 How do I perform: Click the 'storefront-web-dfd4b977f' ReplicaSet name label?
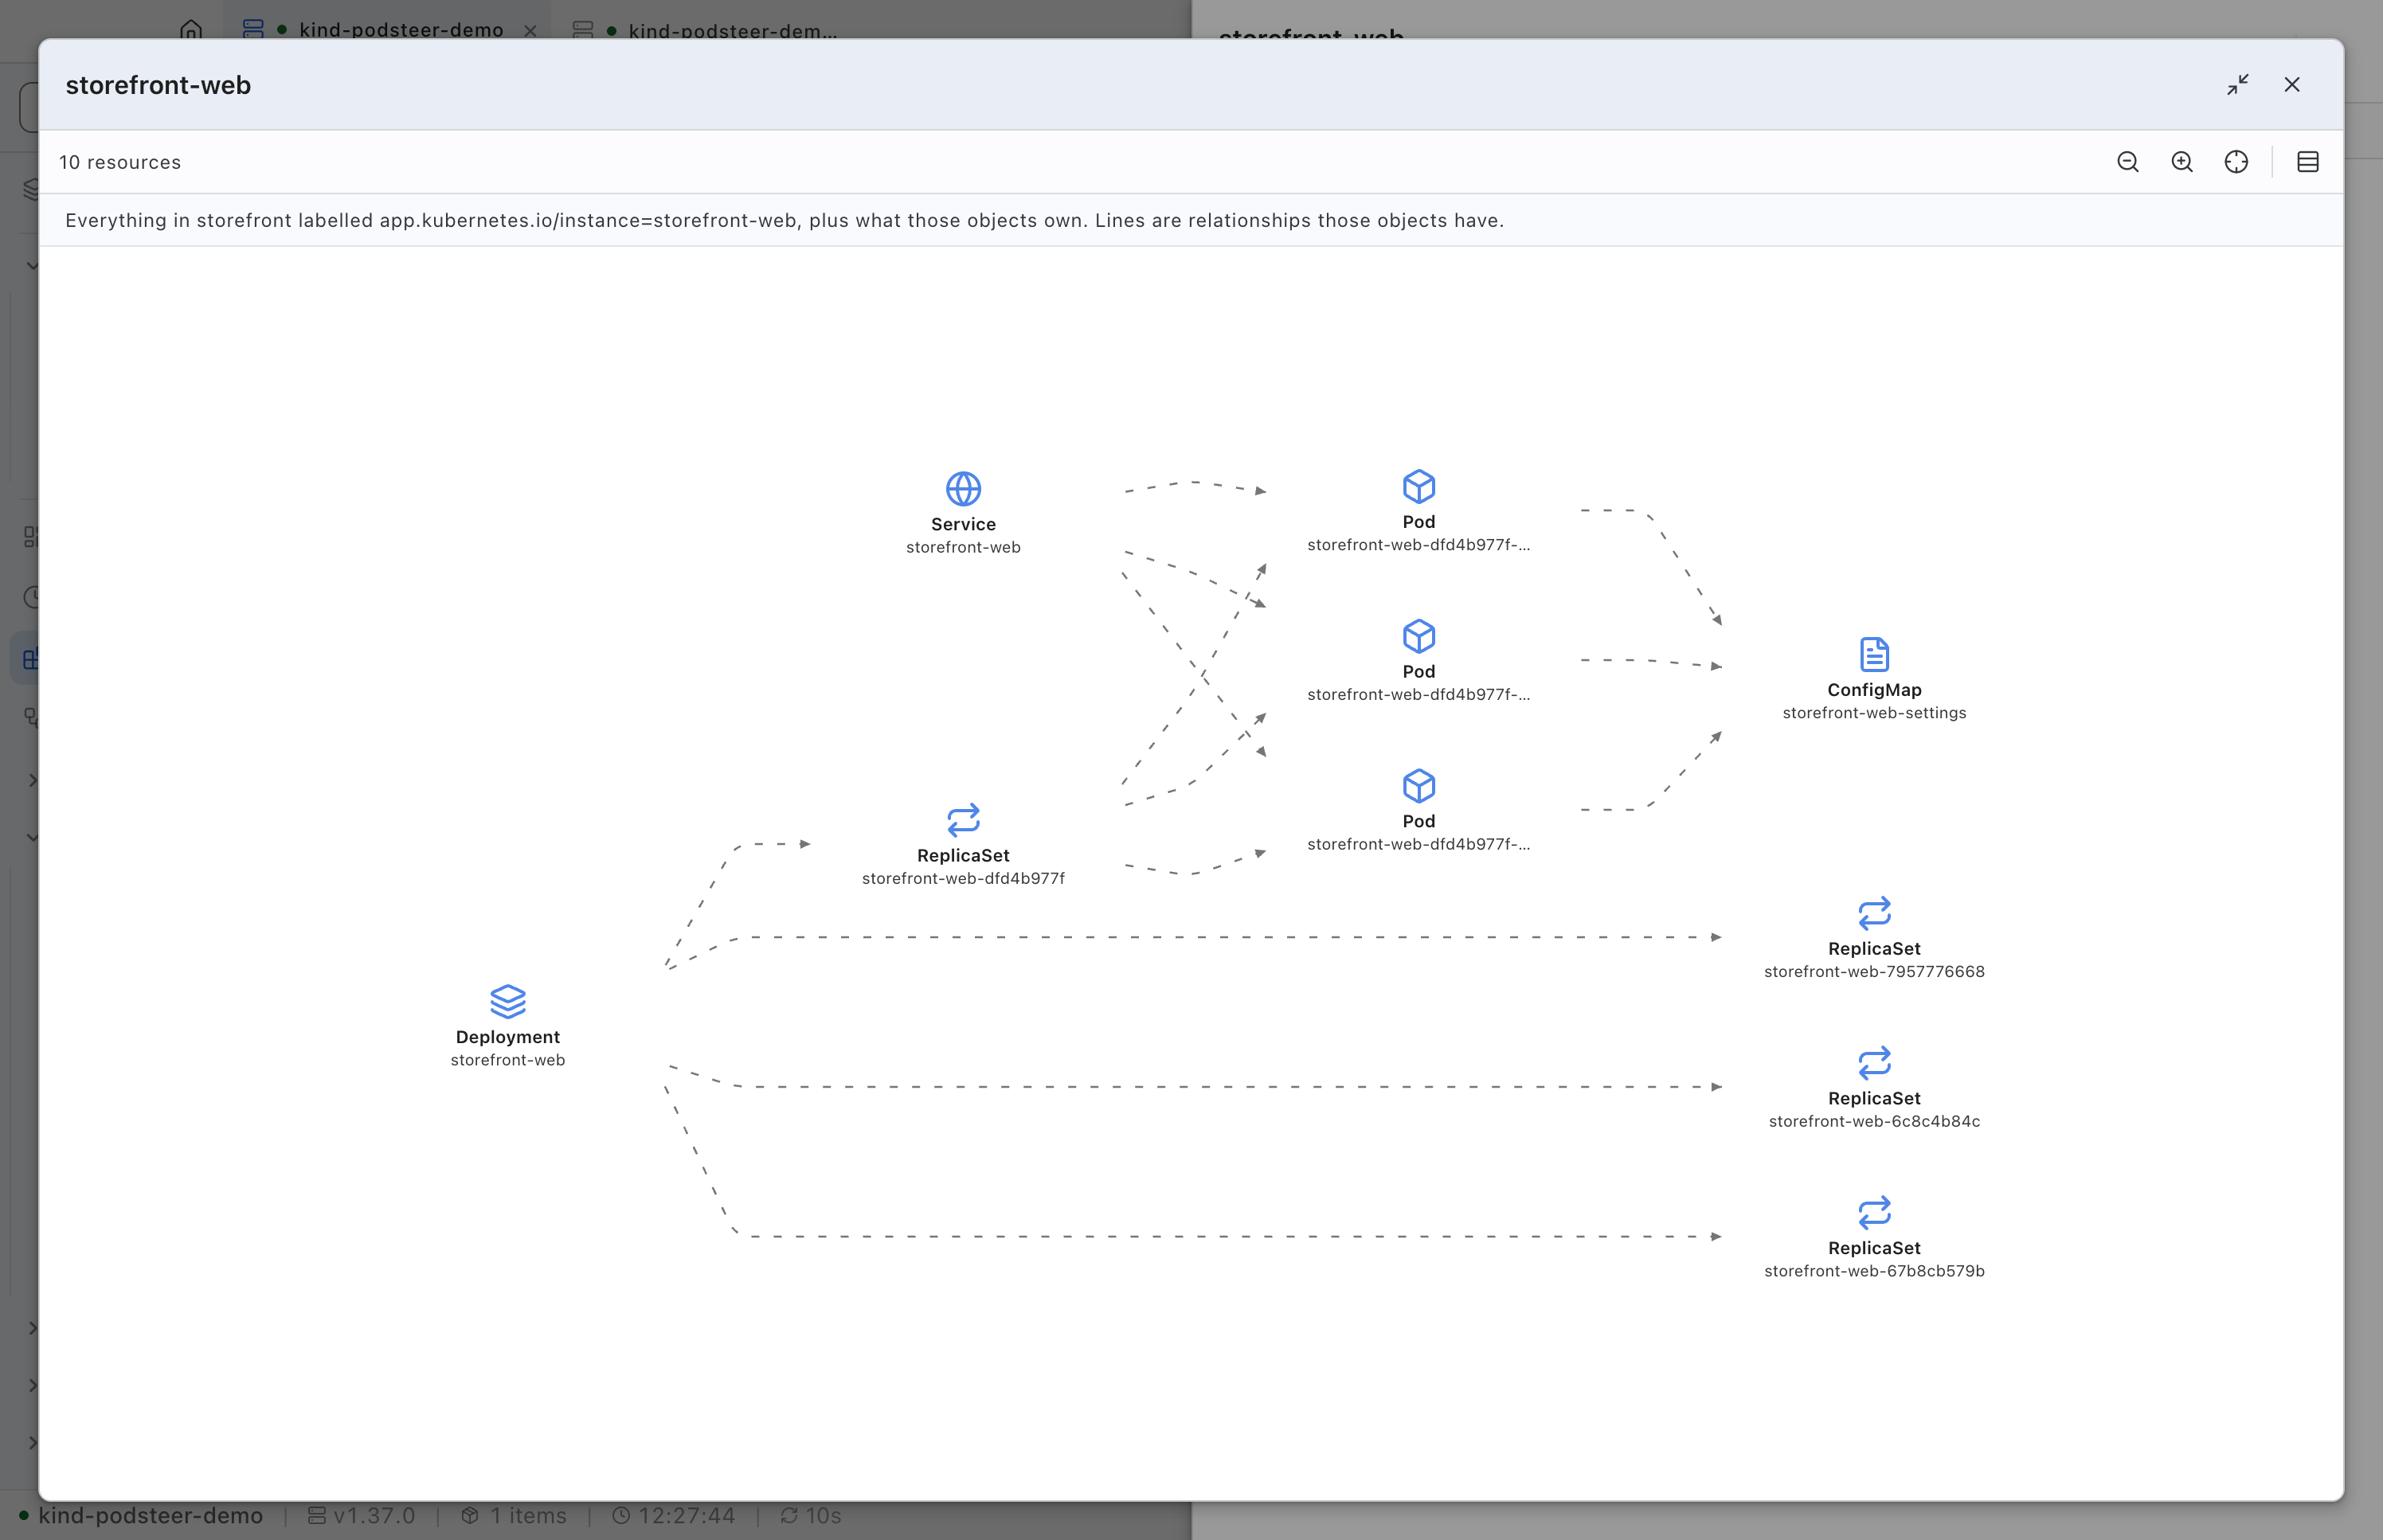coord(963,879)
